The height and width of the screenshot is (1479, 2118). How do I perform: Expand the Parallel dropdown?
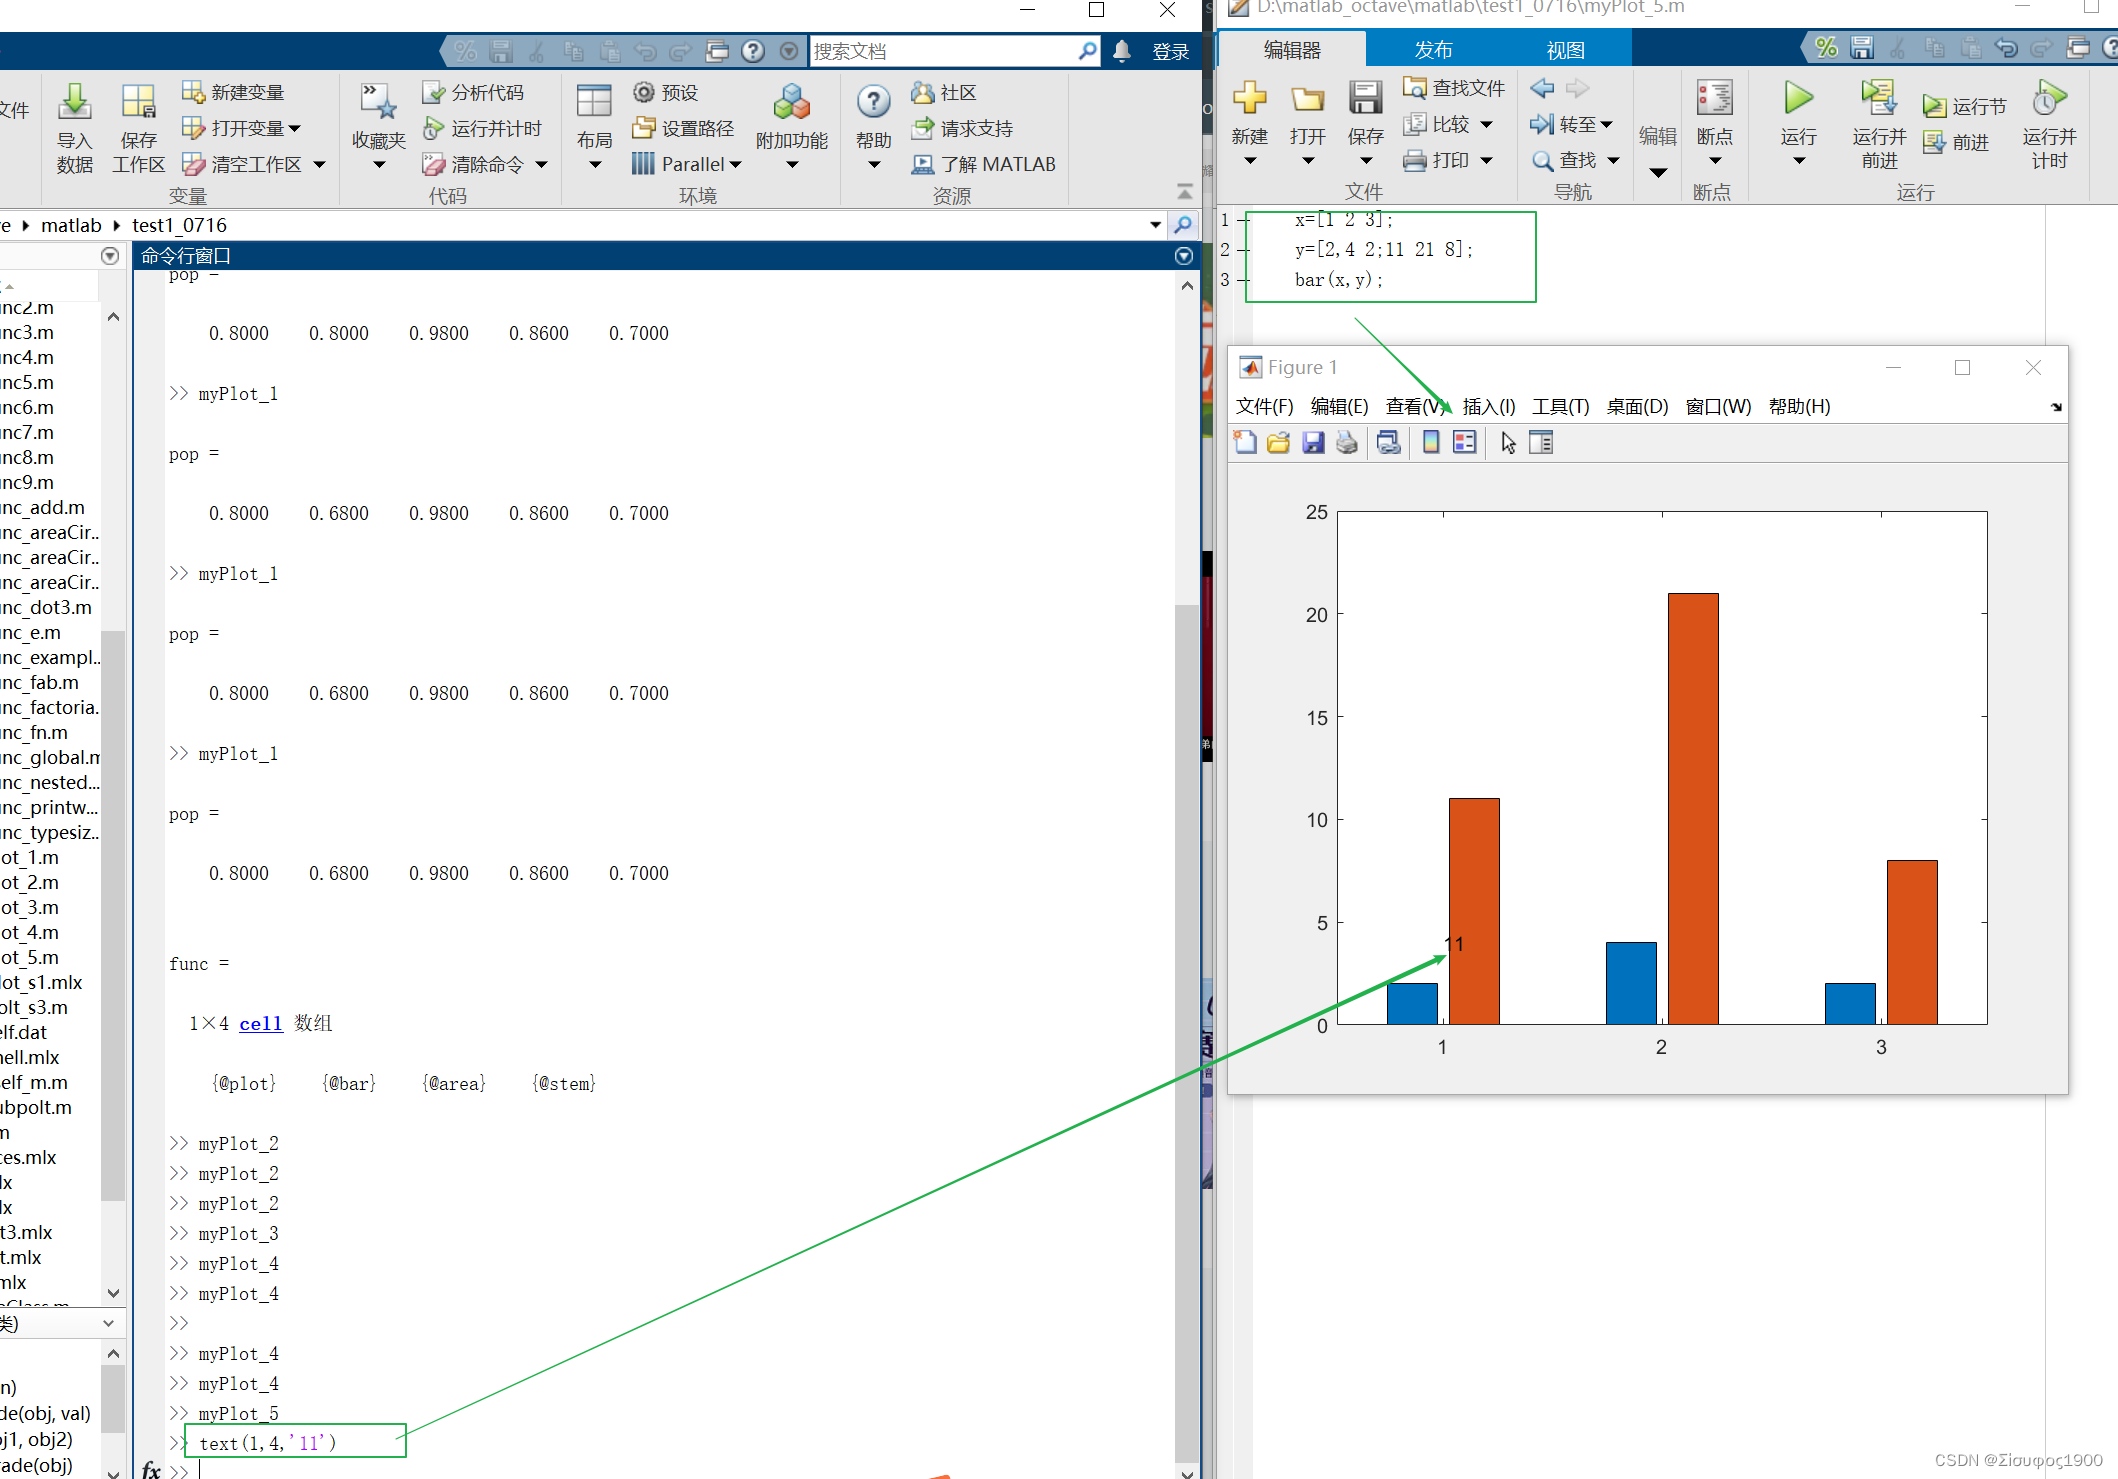coord(736,165)
